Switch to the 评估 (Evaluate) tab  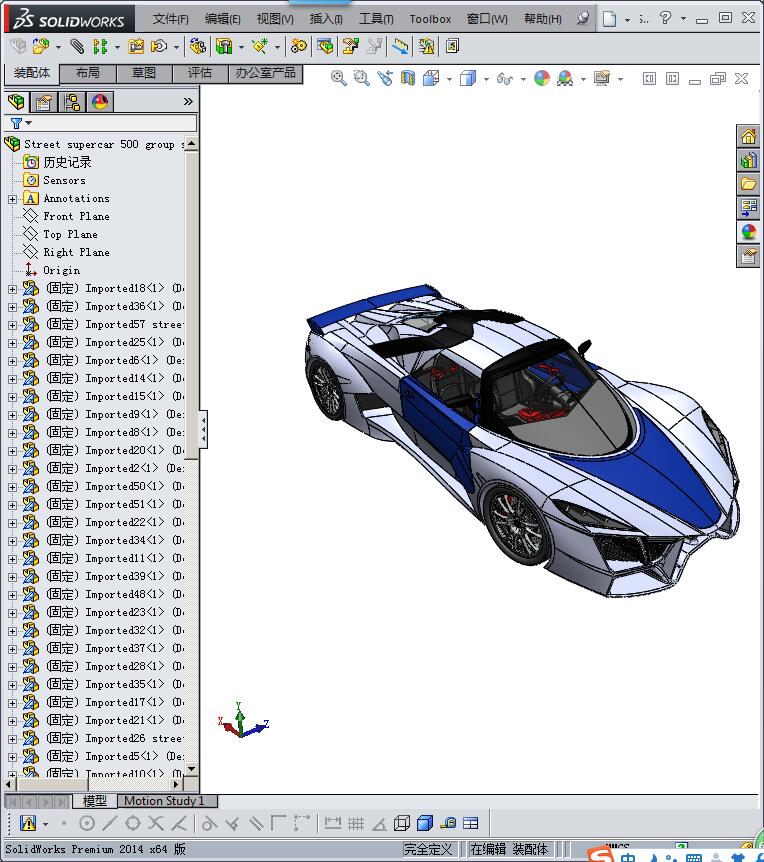[199, 73]
